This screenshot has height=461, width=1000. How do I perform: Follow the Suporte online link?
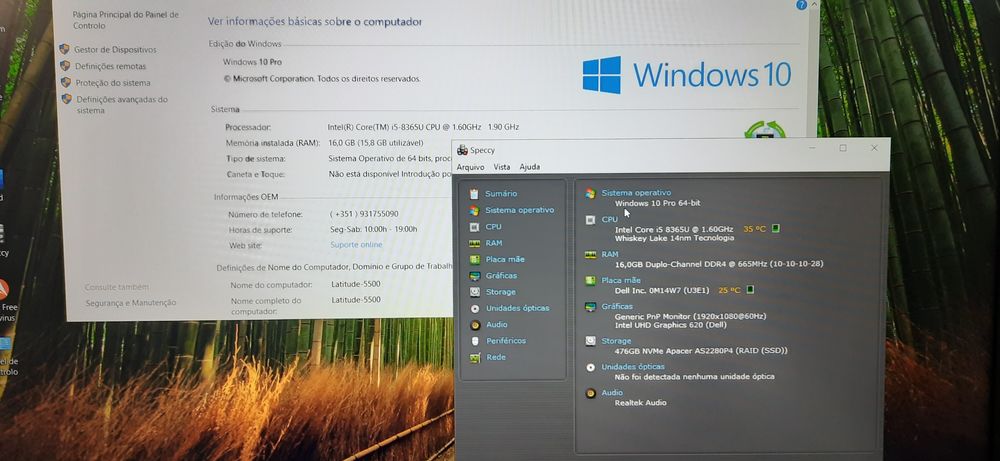coord(357,245)
